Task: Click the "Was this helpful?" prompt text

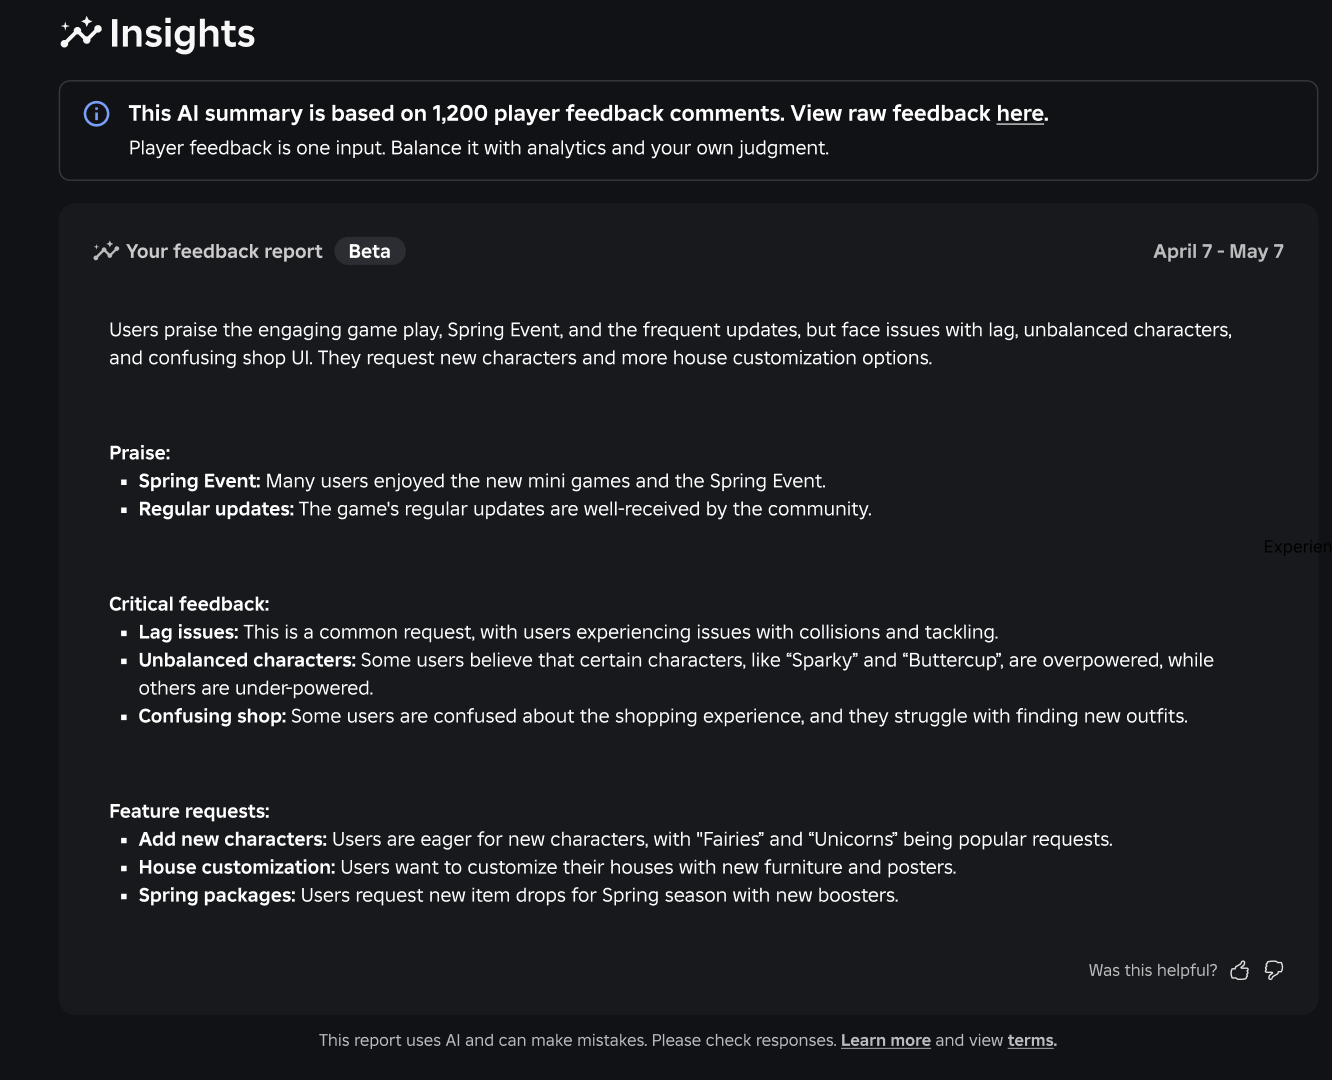Action: point(1152,970)
